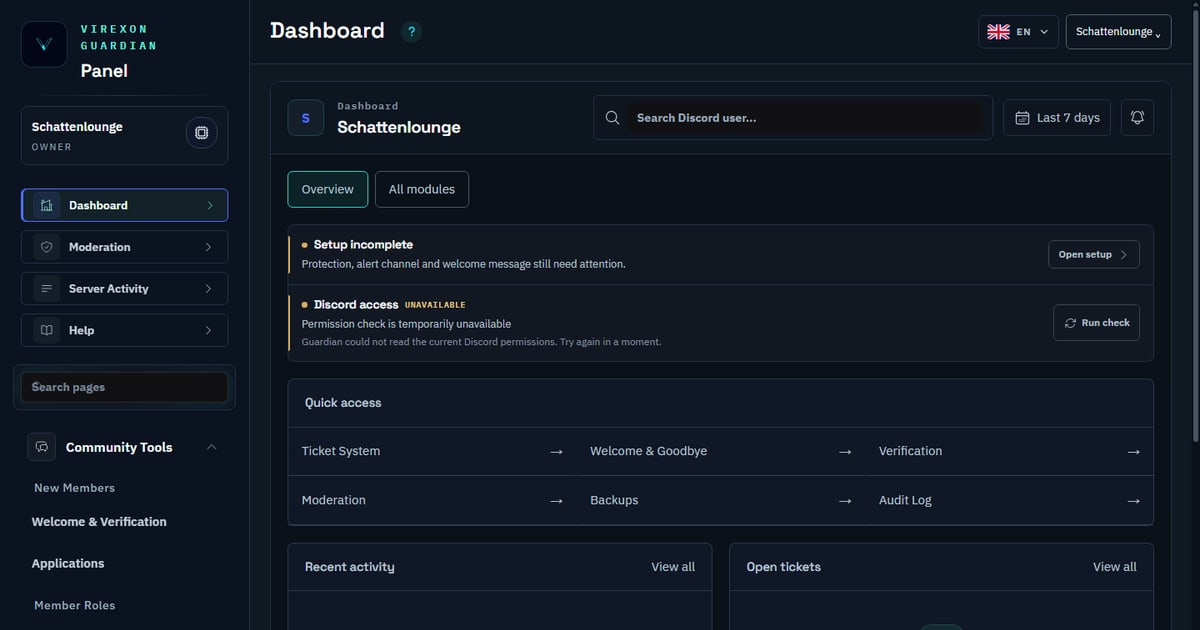Click the Setup incomplete heading
Viewport: 1200px width, 630px height.
pyautogui.click(x=363, y=245)
